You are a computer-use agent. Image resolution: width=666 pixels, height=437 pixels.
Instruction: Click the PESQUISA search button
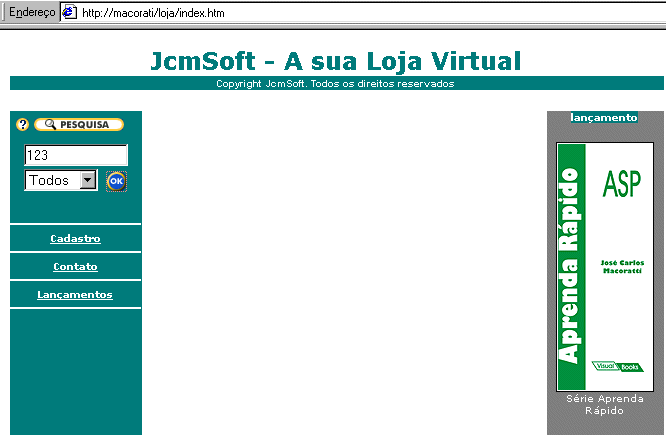[79, 124]
